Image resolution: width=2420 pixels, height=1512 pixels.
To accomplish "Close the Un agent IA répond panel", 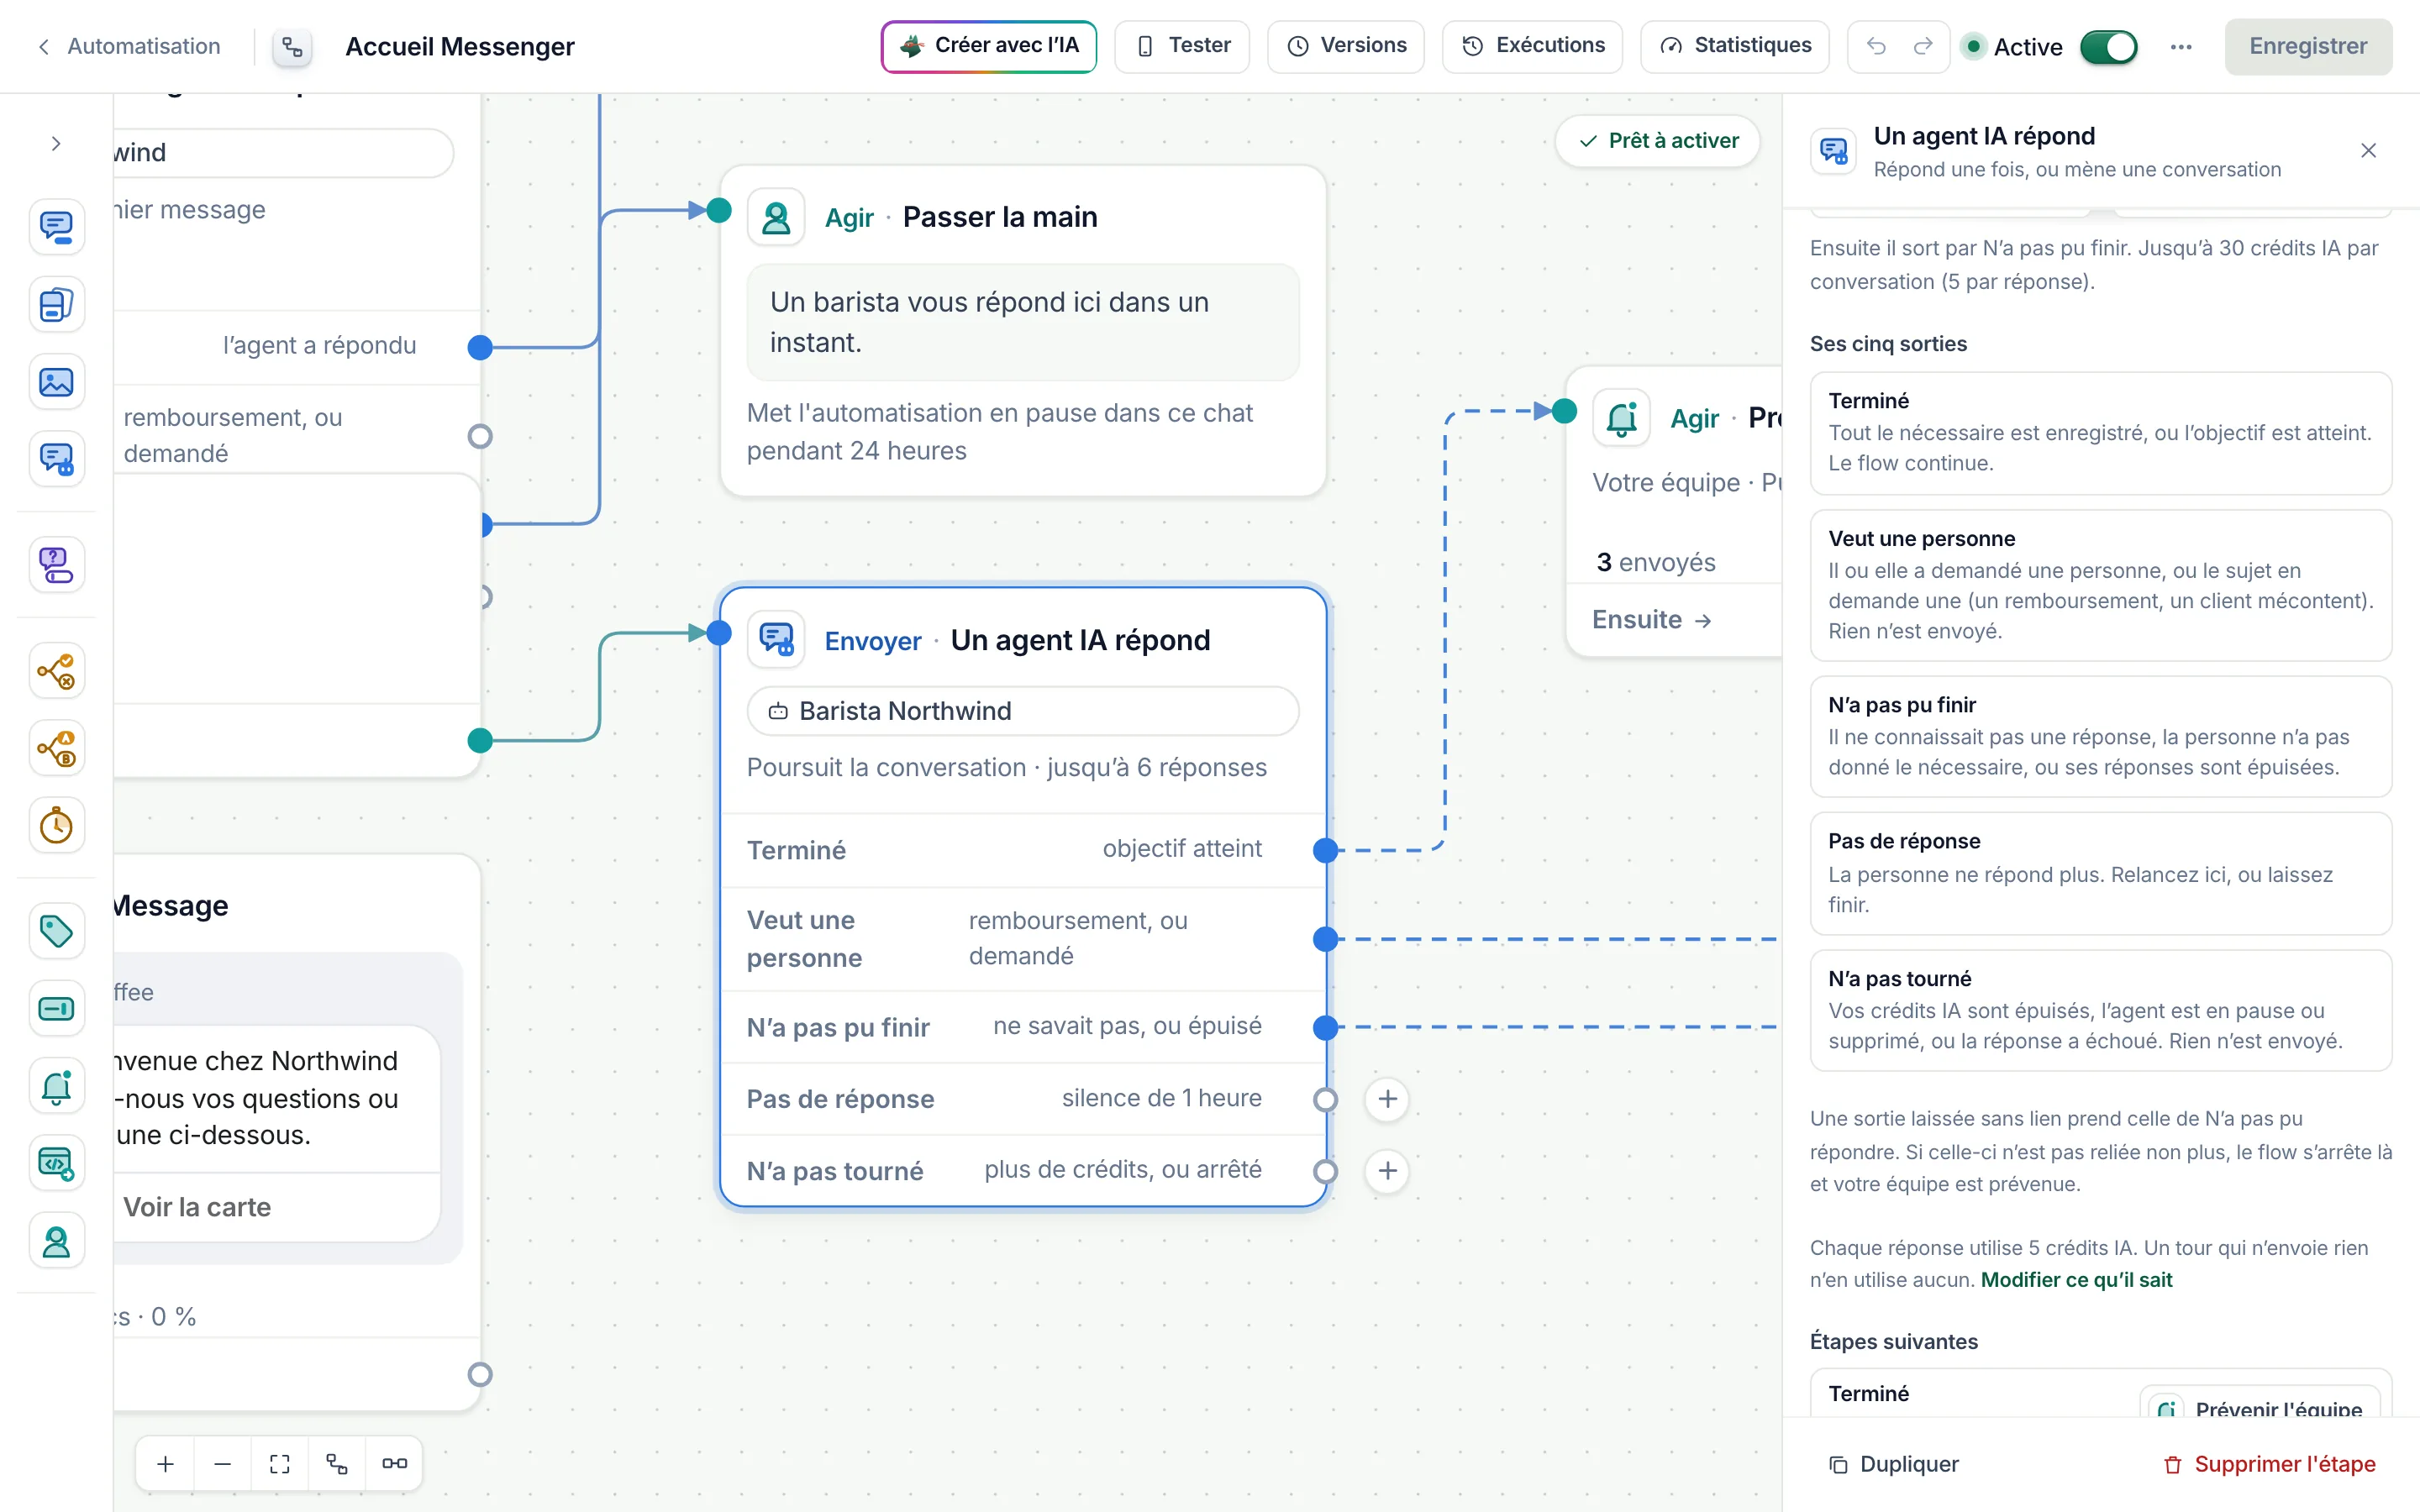I will click(2368, 151).
